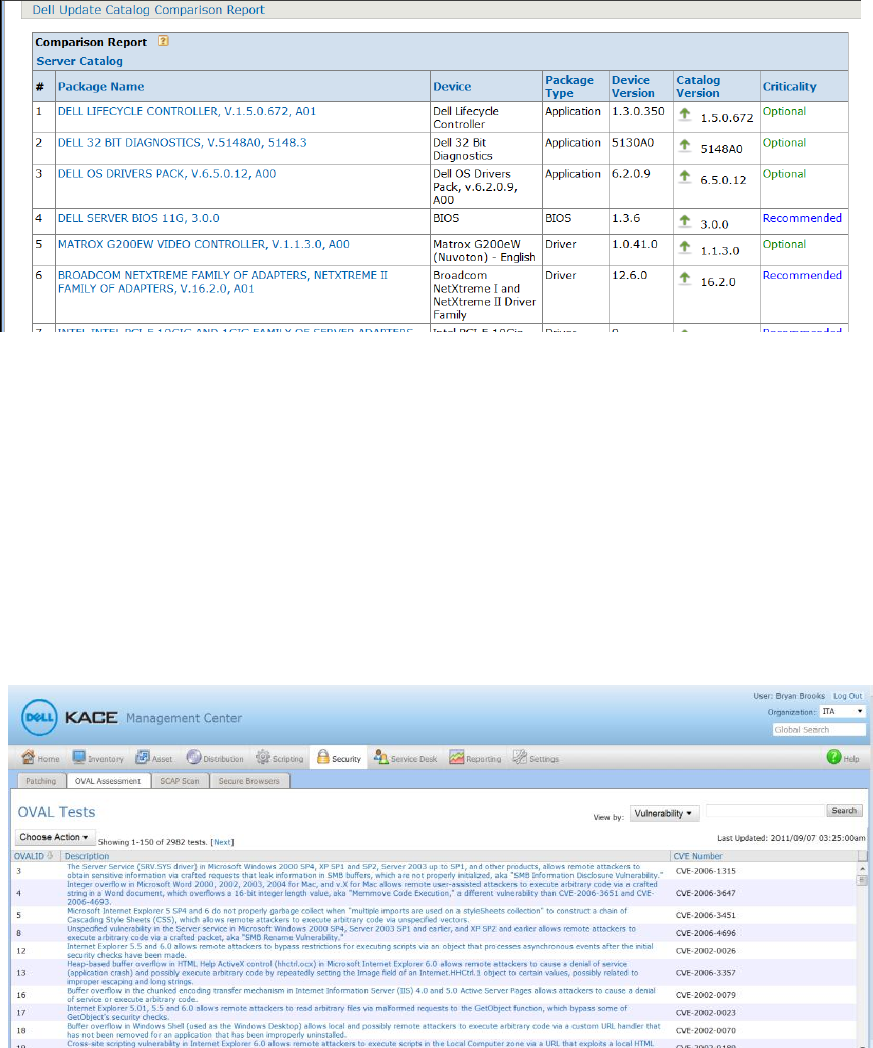The width and height of the screenshot is (873, 1048).
Task: Click the Search button in OVAL Tests
Action: [x=844, y=811]
